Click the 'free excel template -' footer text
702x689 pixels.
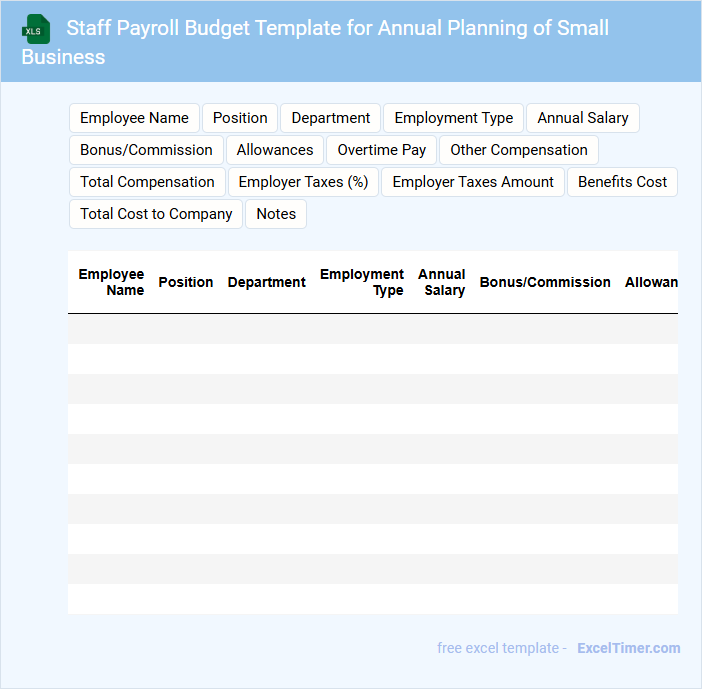pyautogui.click(x=502, y=648)
